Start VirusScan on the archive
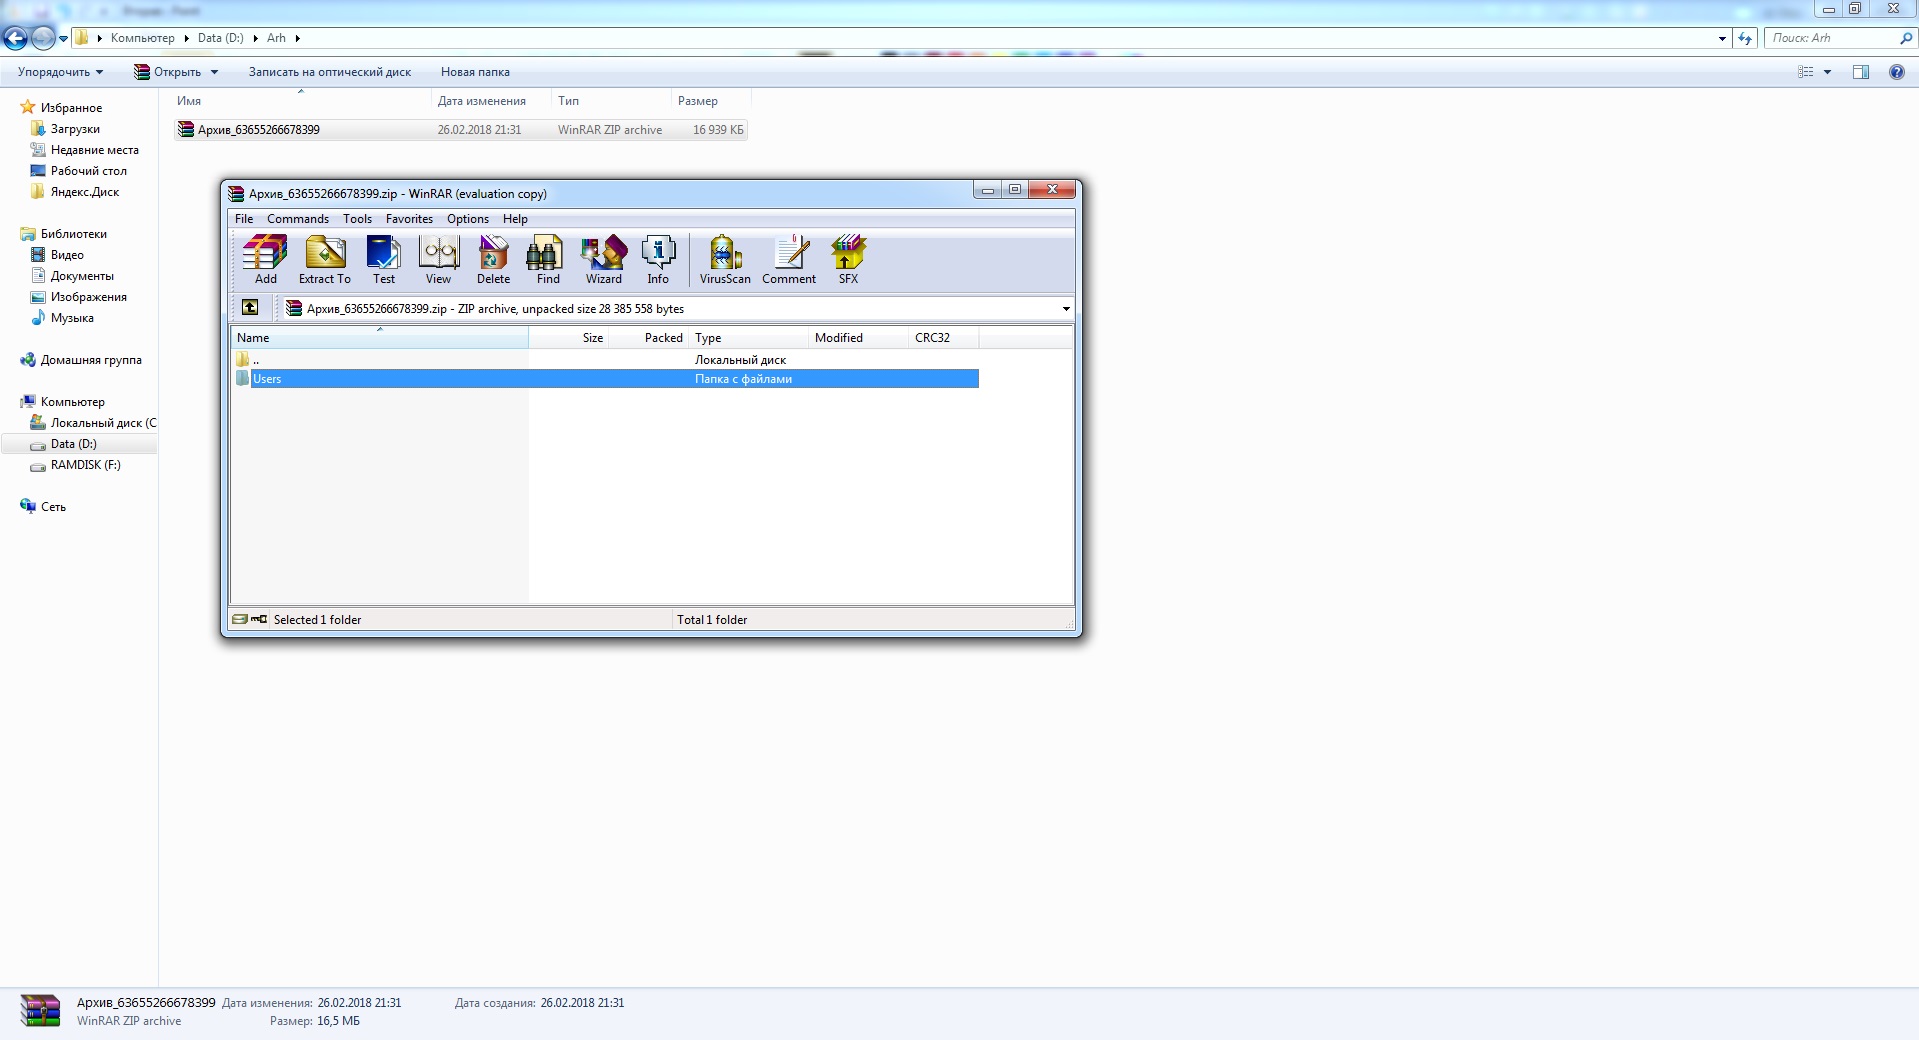Screen dimensions: 1919x1040 click(x=725, y=260)
